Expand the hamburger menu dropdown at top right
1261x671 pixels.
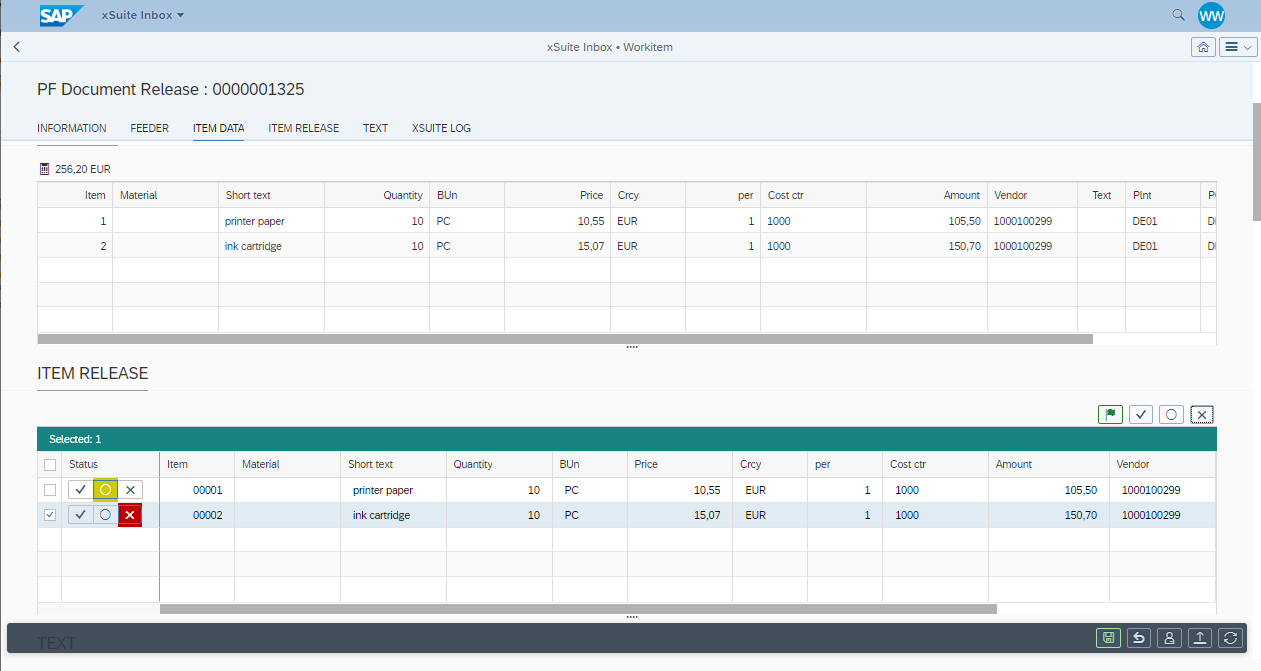click(1238, 47)
